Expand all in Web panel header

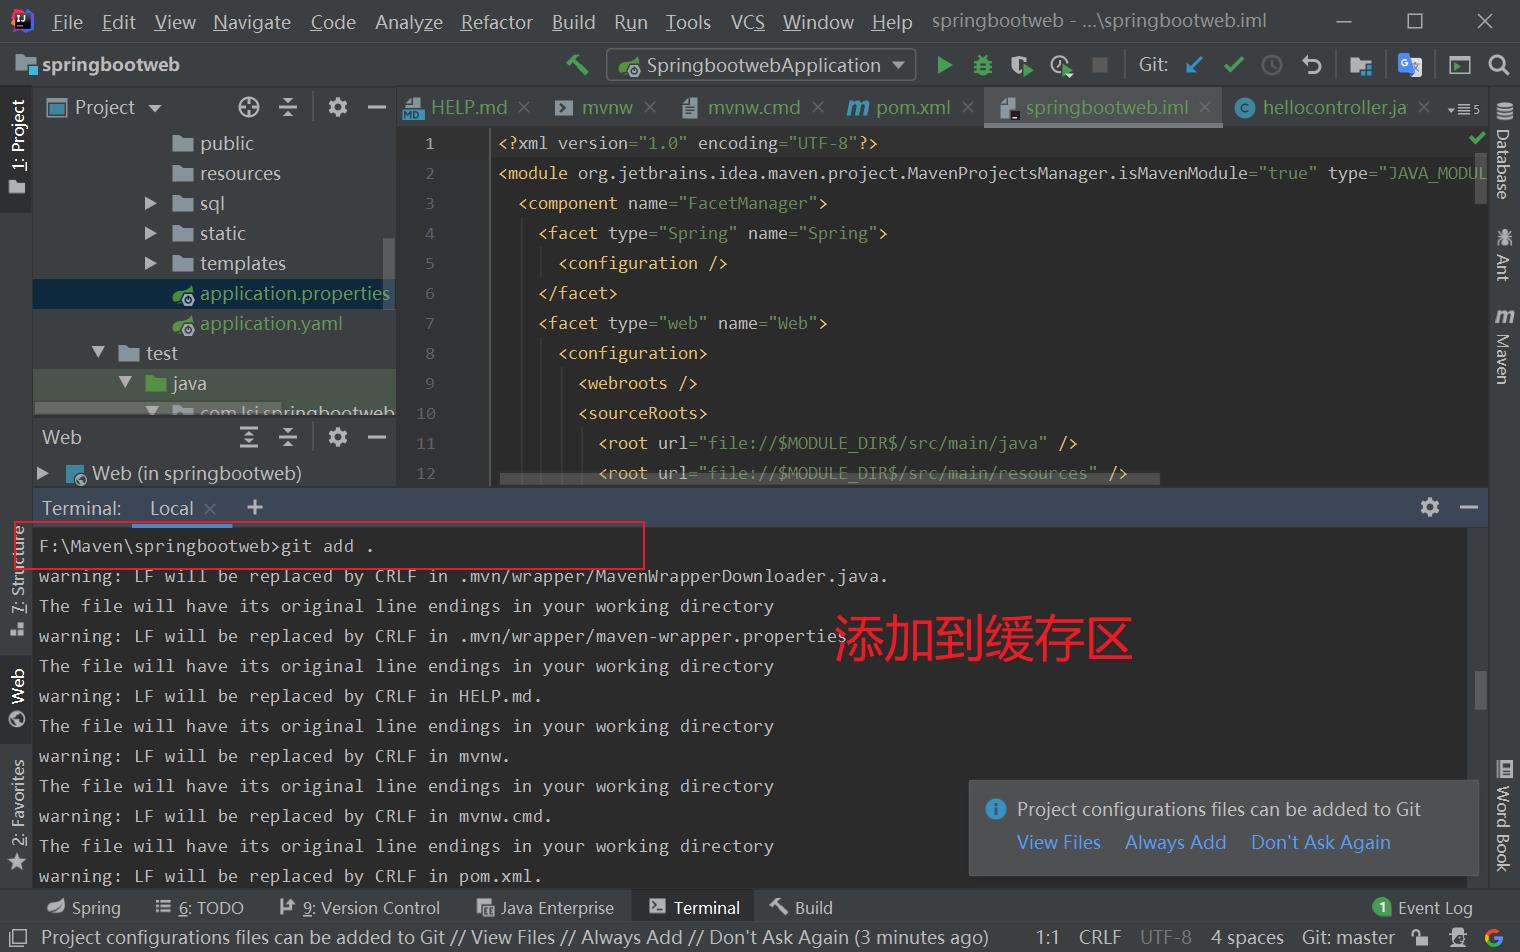[x=249, y=437]
